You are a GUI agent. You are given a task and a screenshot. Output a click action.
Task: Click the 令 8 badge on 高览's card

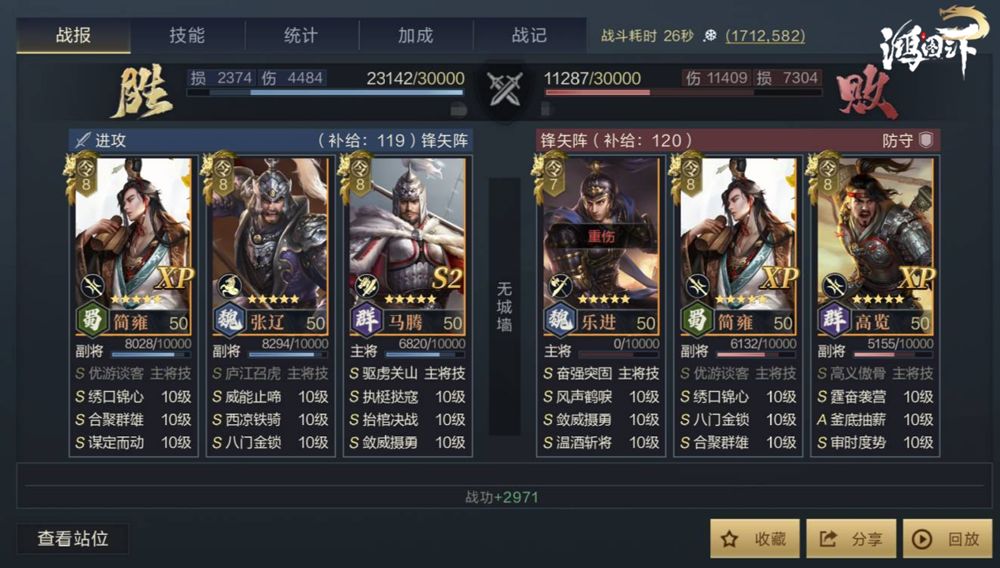coord(827,176)
